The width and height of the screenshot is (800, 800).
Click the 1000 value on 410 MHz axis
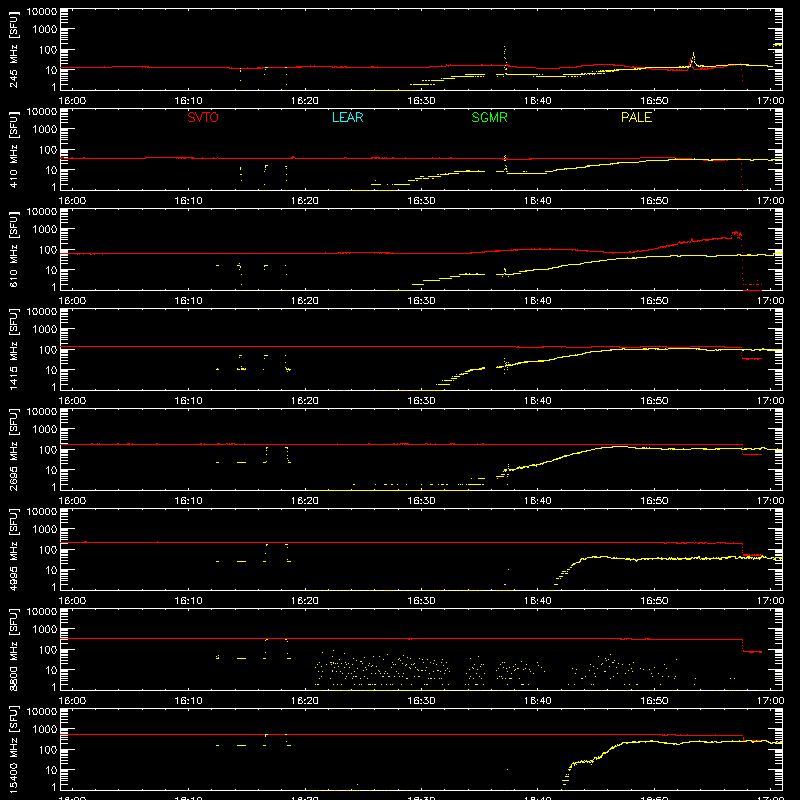[x=45, y=130]
